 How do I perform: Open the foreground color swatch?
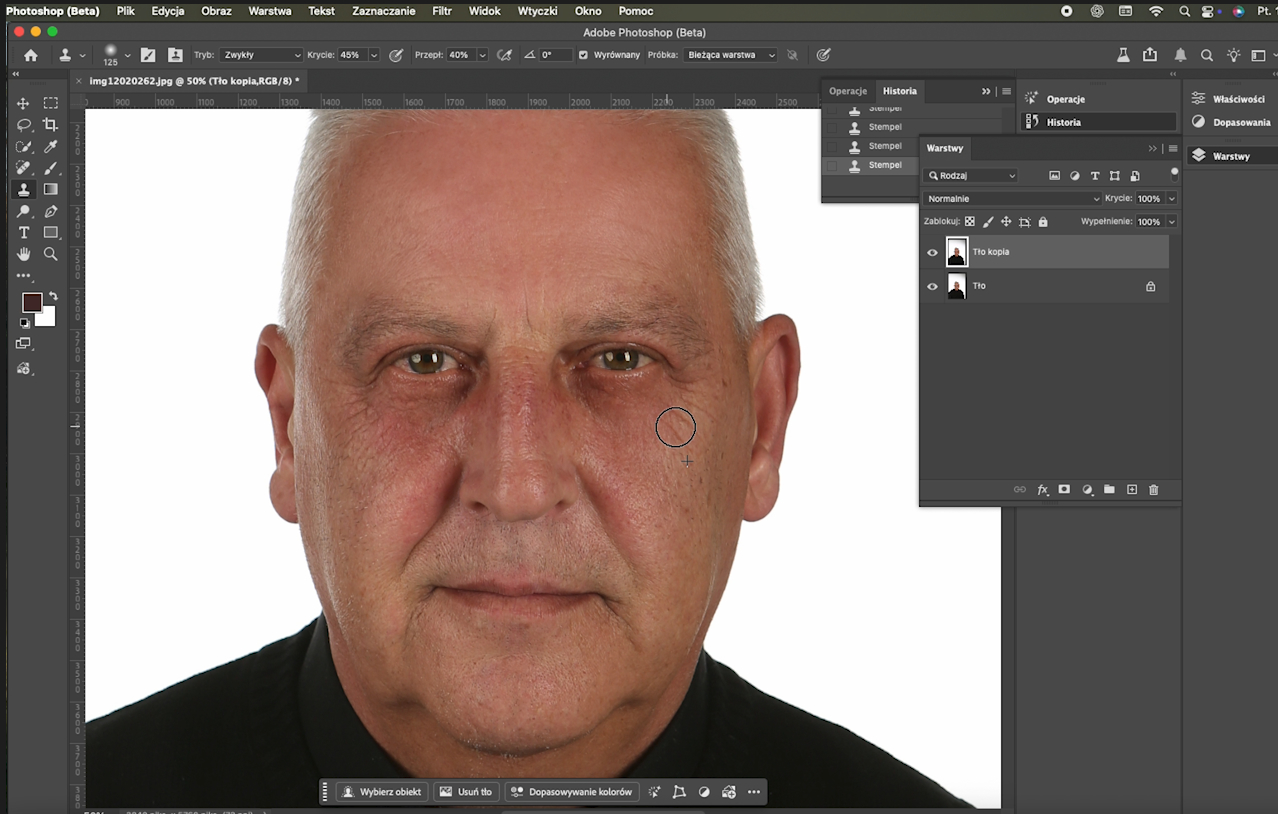[32, 302]
